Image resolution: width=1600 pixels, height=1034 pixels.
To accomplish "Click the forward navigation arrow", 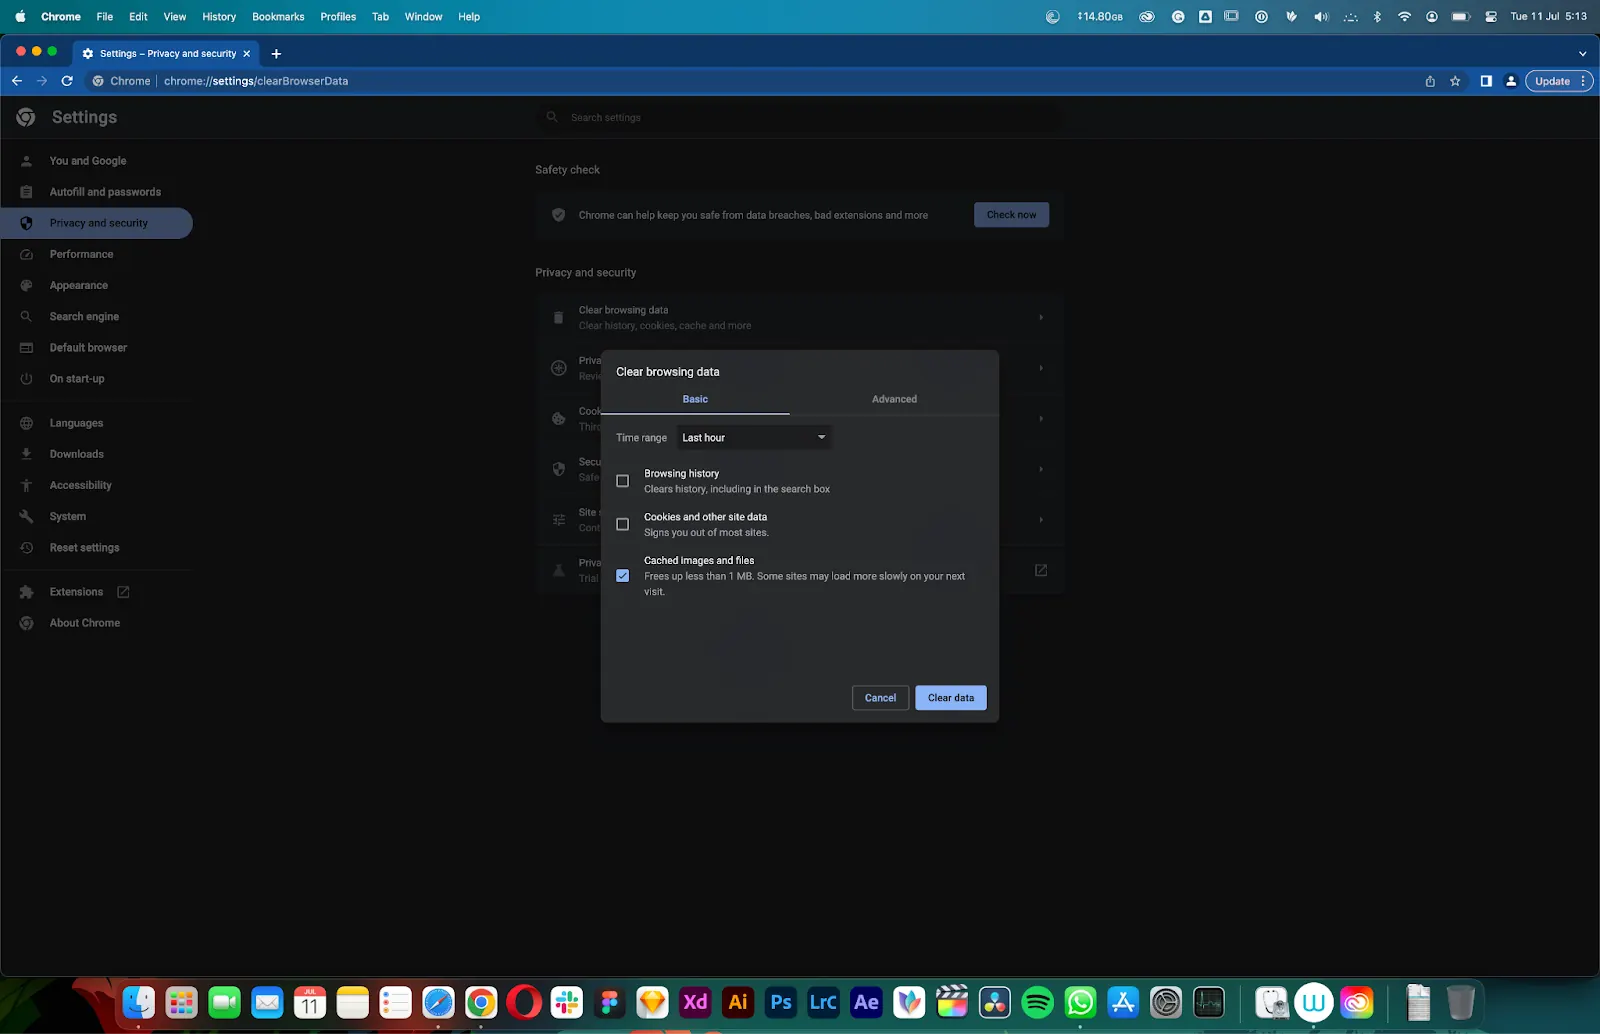I will (x=42, y=81).
